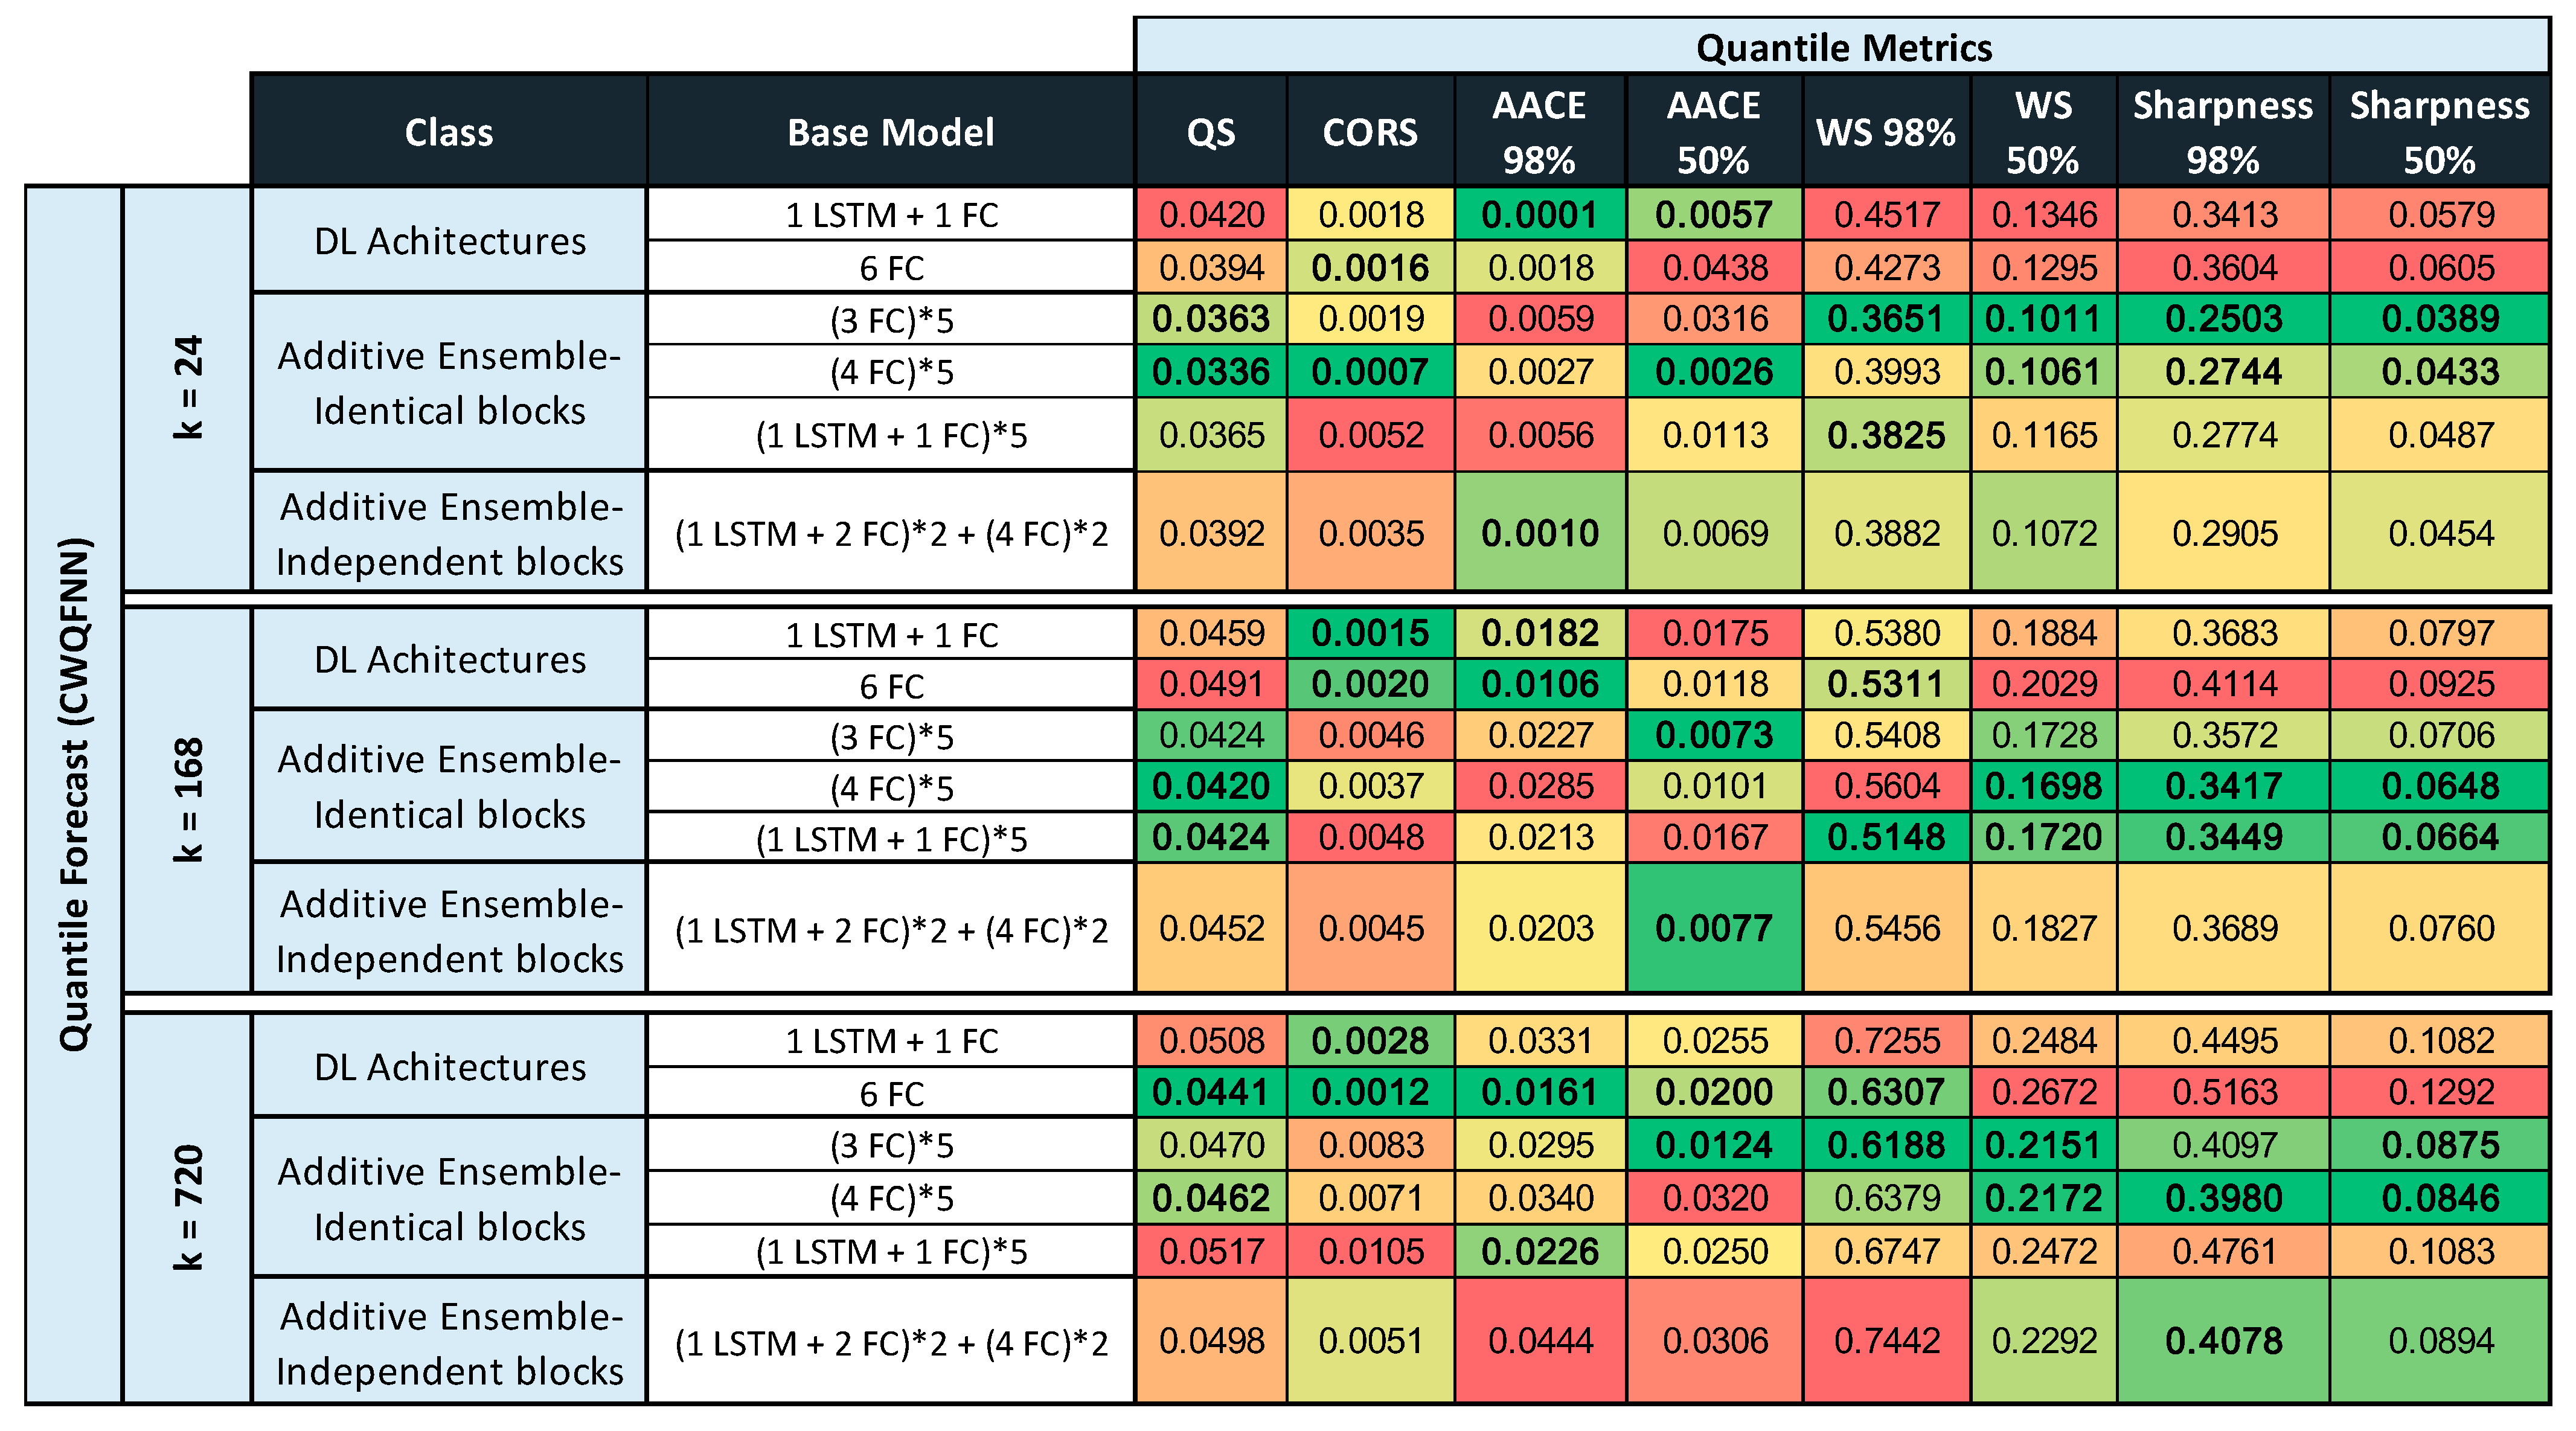
Task: Click the QS column header
Action: (x=1210, y=132)
